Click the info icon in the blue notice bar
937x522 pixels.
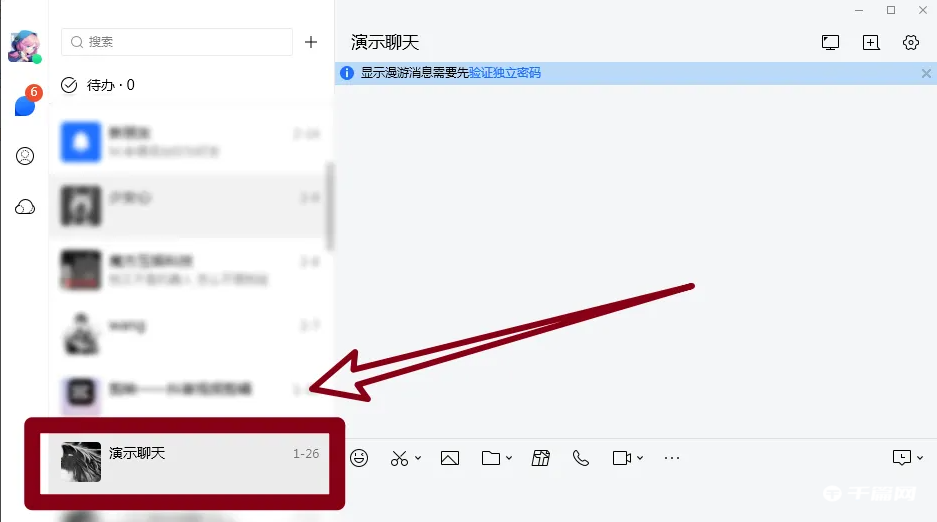click(347, 73)
